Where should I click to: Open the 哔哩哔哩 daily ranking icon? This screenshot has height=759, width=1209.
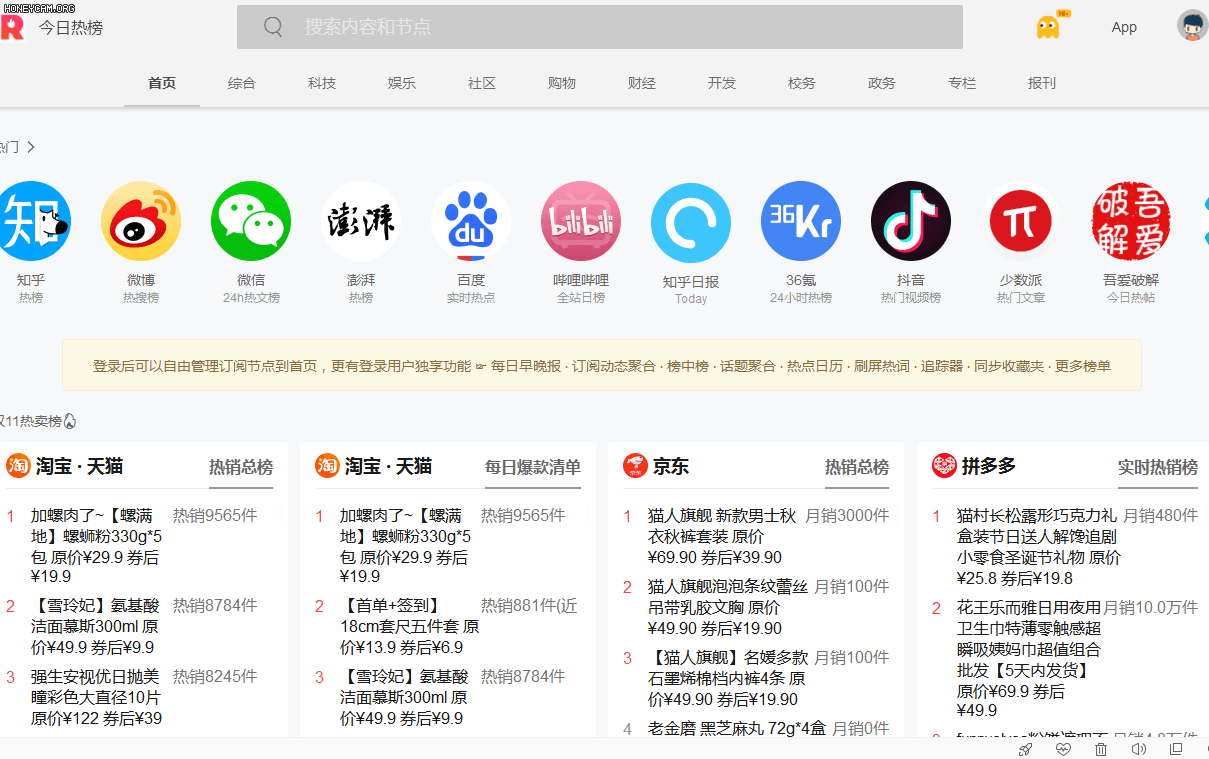pyautogui.click(x=581, y=221)
